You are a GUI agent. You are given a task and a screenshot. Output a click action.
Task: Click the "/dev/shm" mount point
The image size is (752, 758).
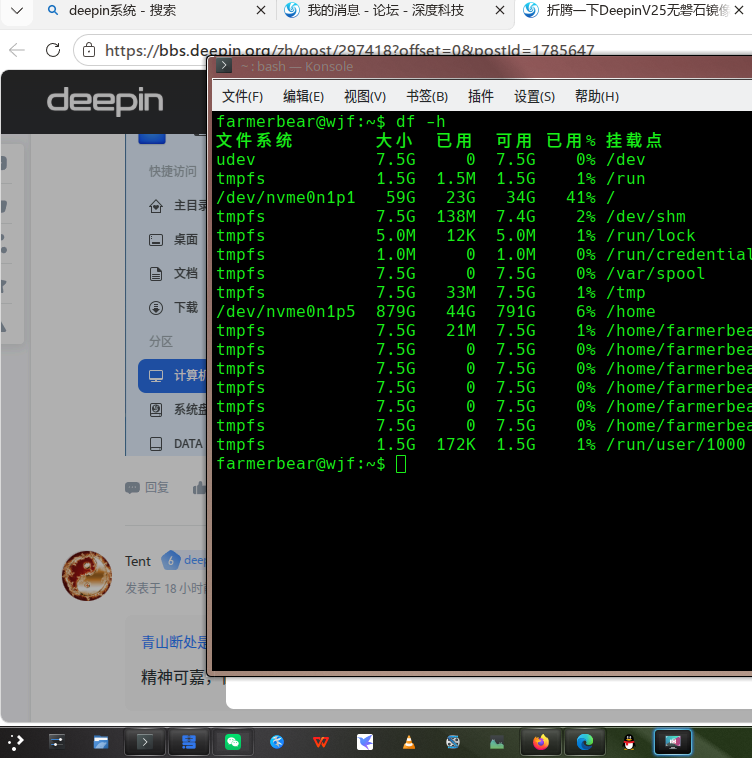click(x=646, y=217)
